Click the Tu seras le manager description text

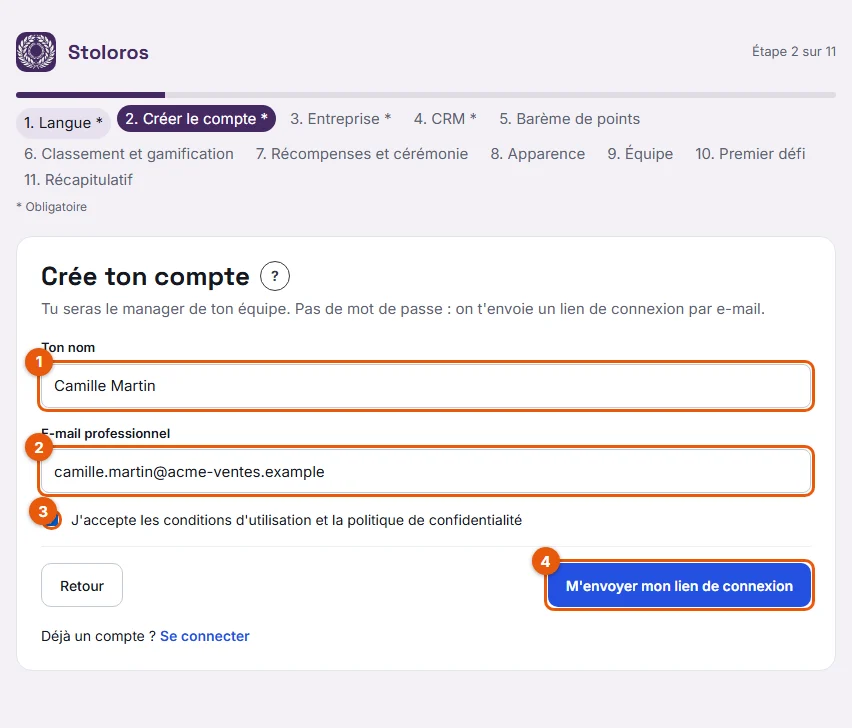[x=403, y=309]
